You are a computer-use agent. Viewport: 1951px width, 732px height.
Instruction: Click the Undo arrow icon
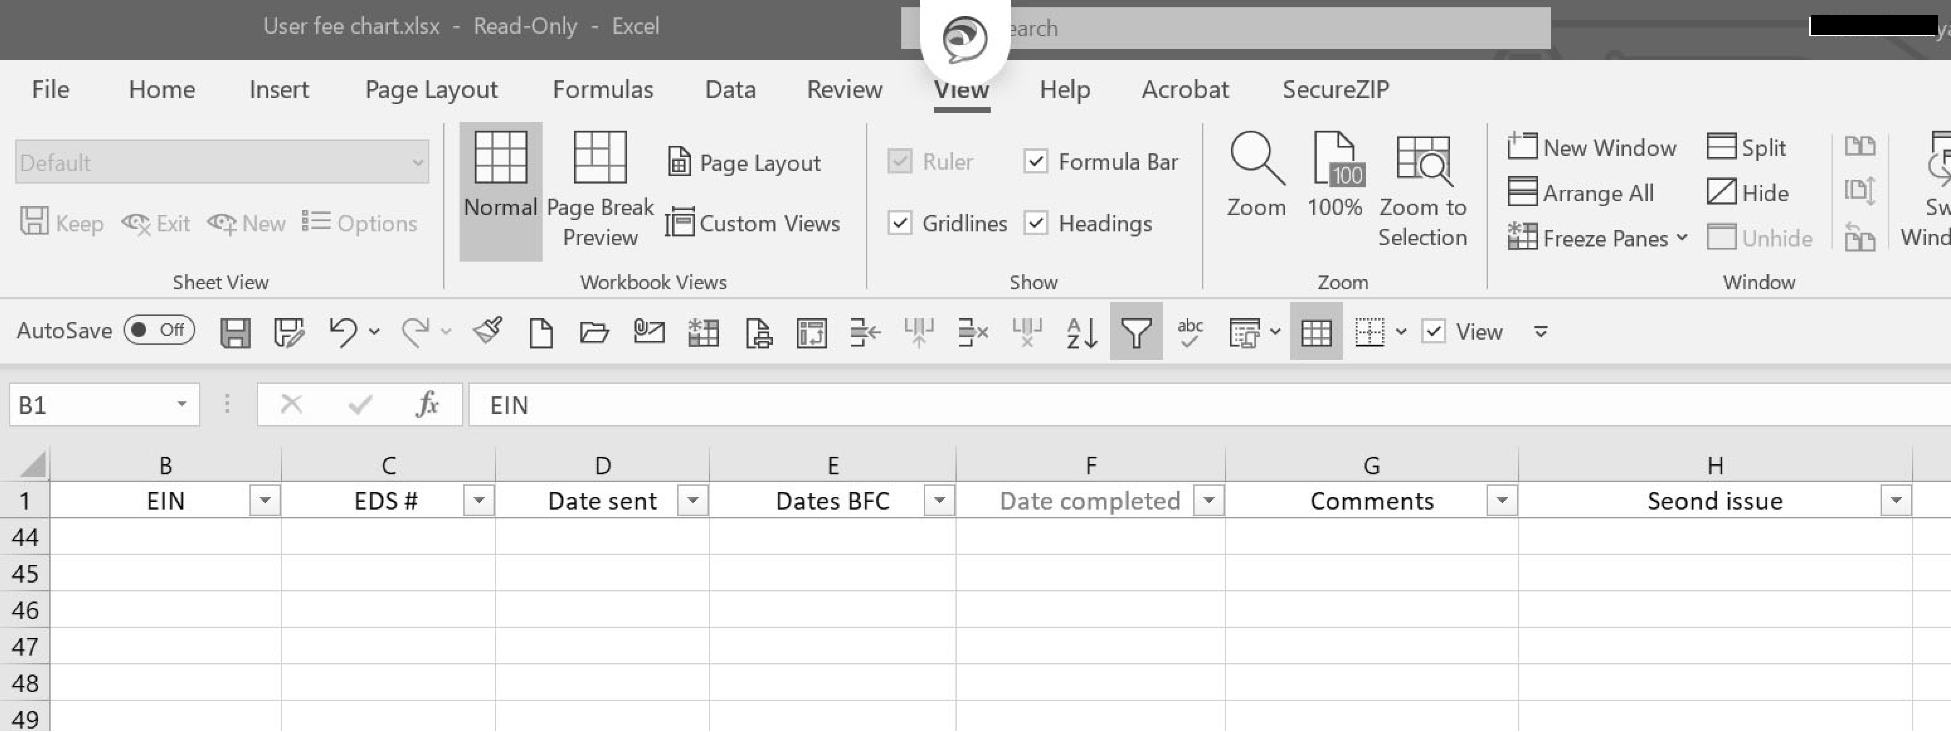[x=342, y=332]
